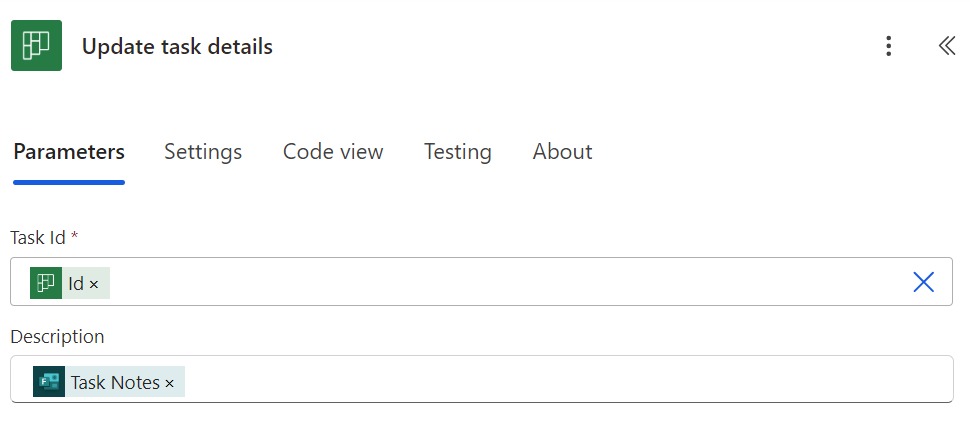Click empty space in Description field

pos(560,380)
